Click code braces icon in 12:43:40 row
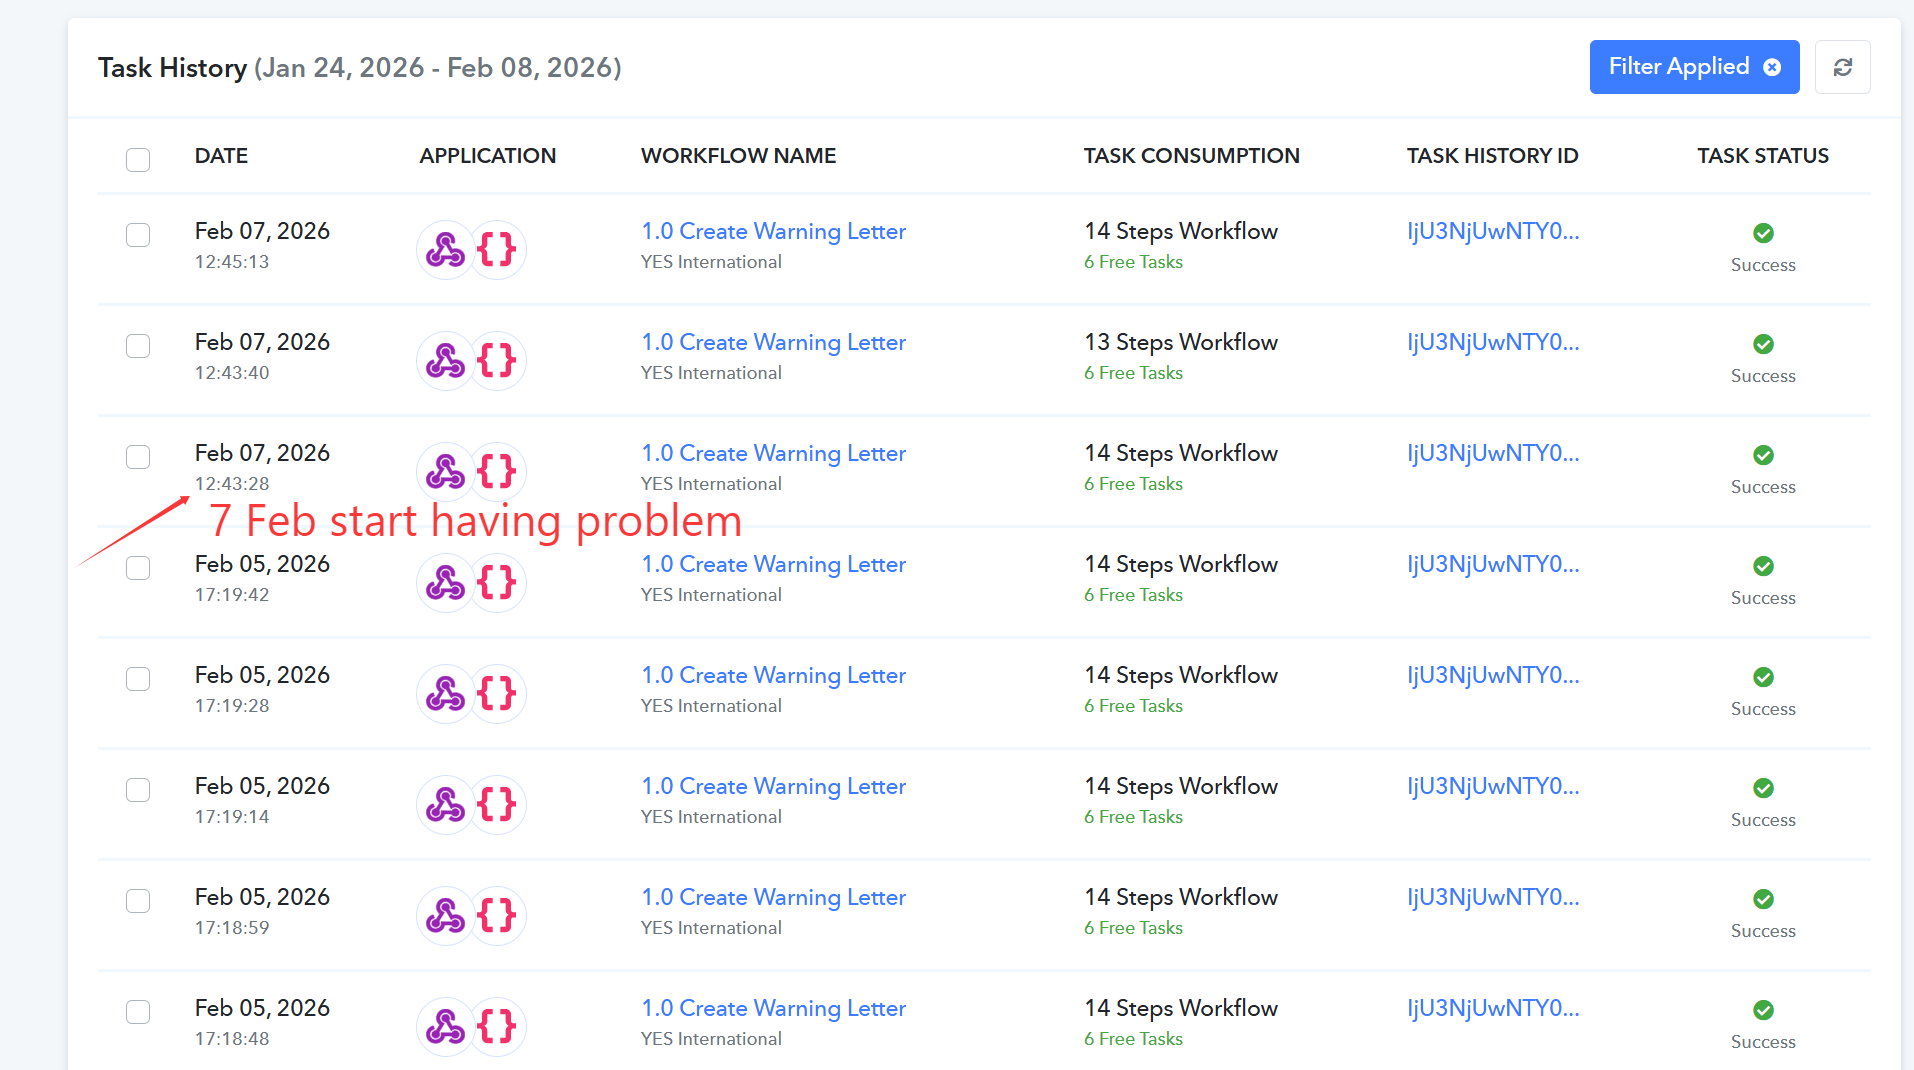The height and width of the screenshot is (1070, 1914). tap(497, 360)
